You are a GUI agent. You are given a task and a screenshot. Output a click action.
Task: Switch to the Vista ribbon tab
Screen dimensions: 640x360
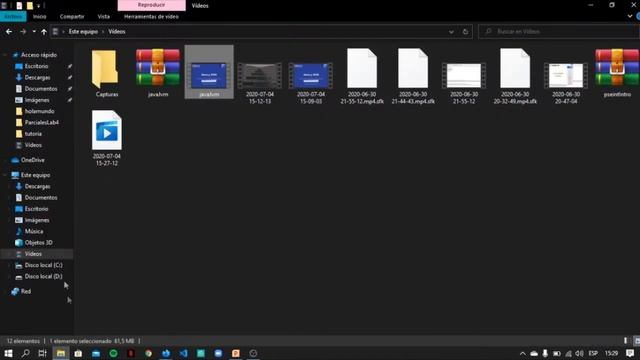coord(104,17)
